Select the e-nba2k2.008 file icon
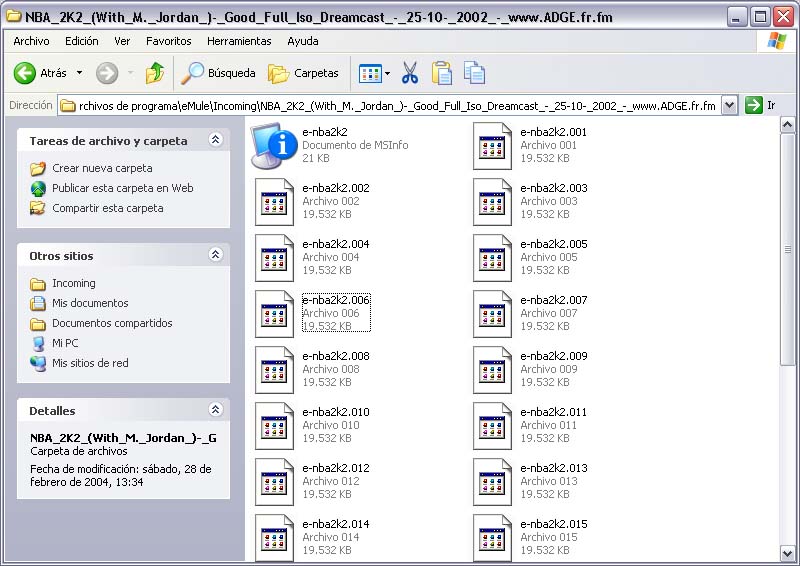The height and width of the screenshot is (566, 800). (x=274, y=370)
